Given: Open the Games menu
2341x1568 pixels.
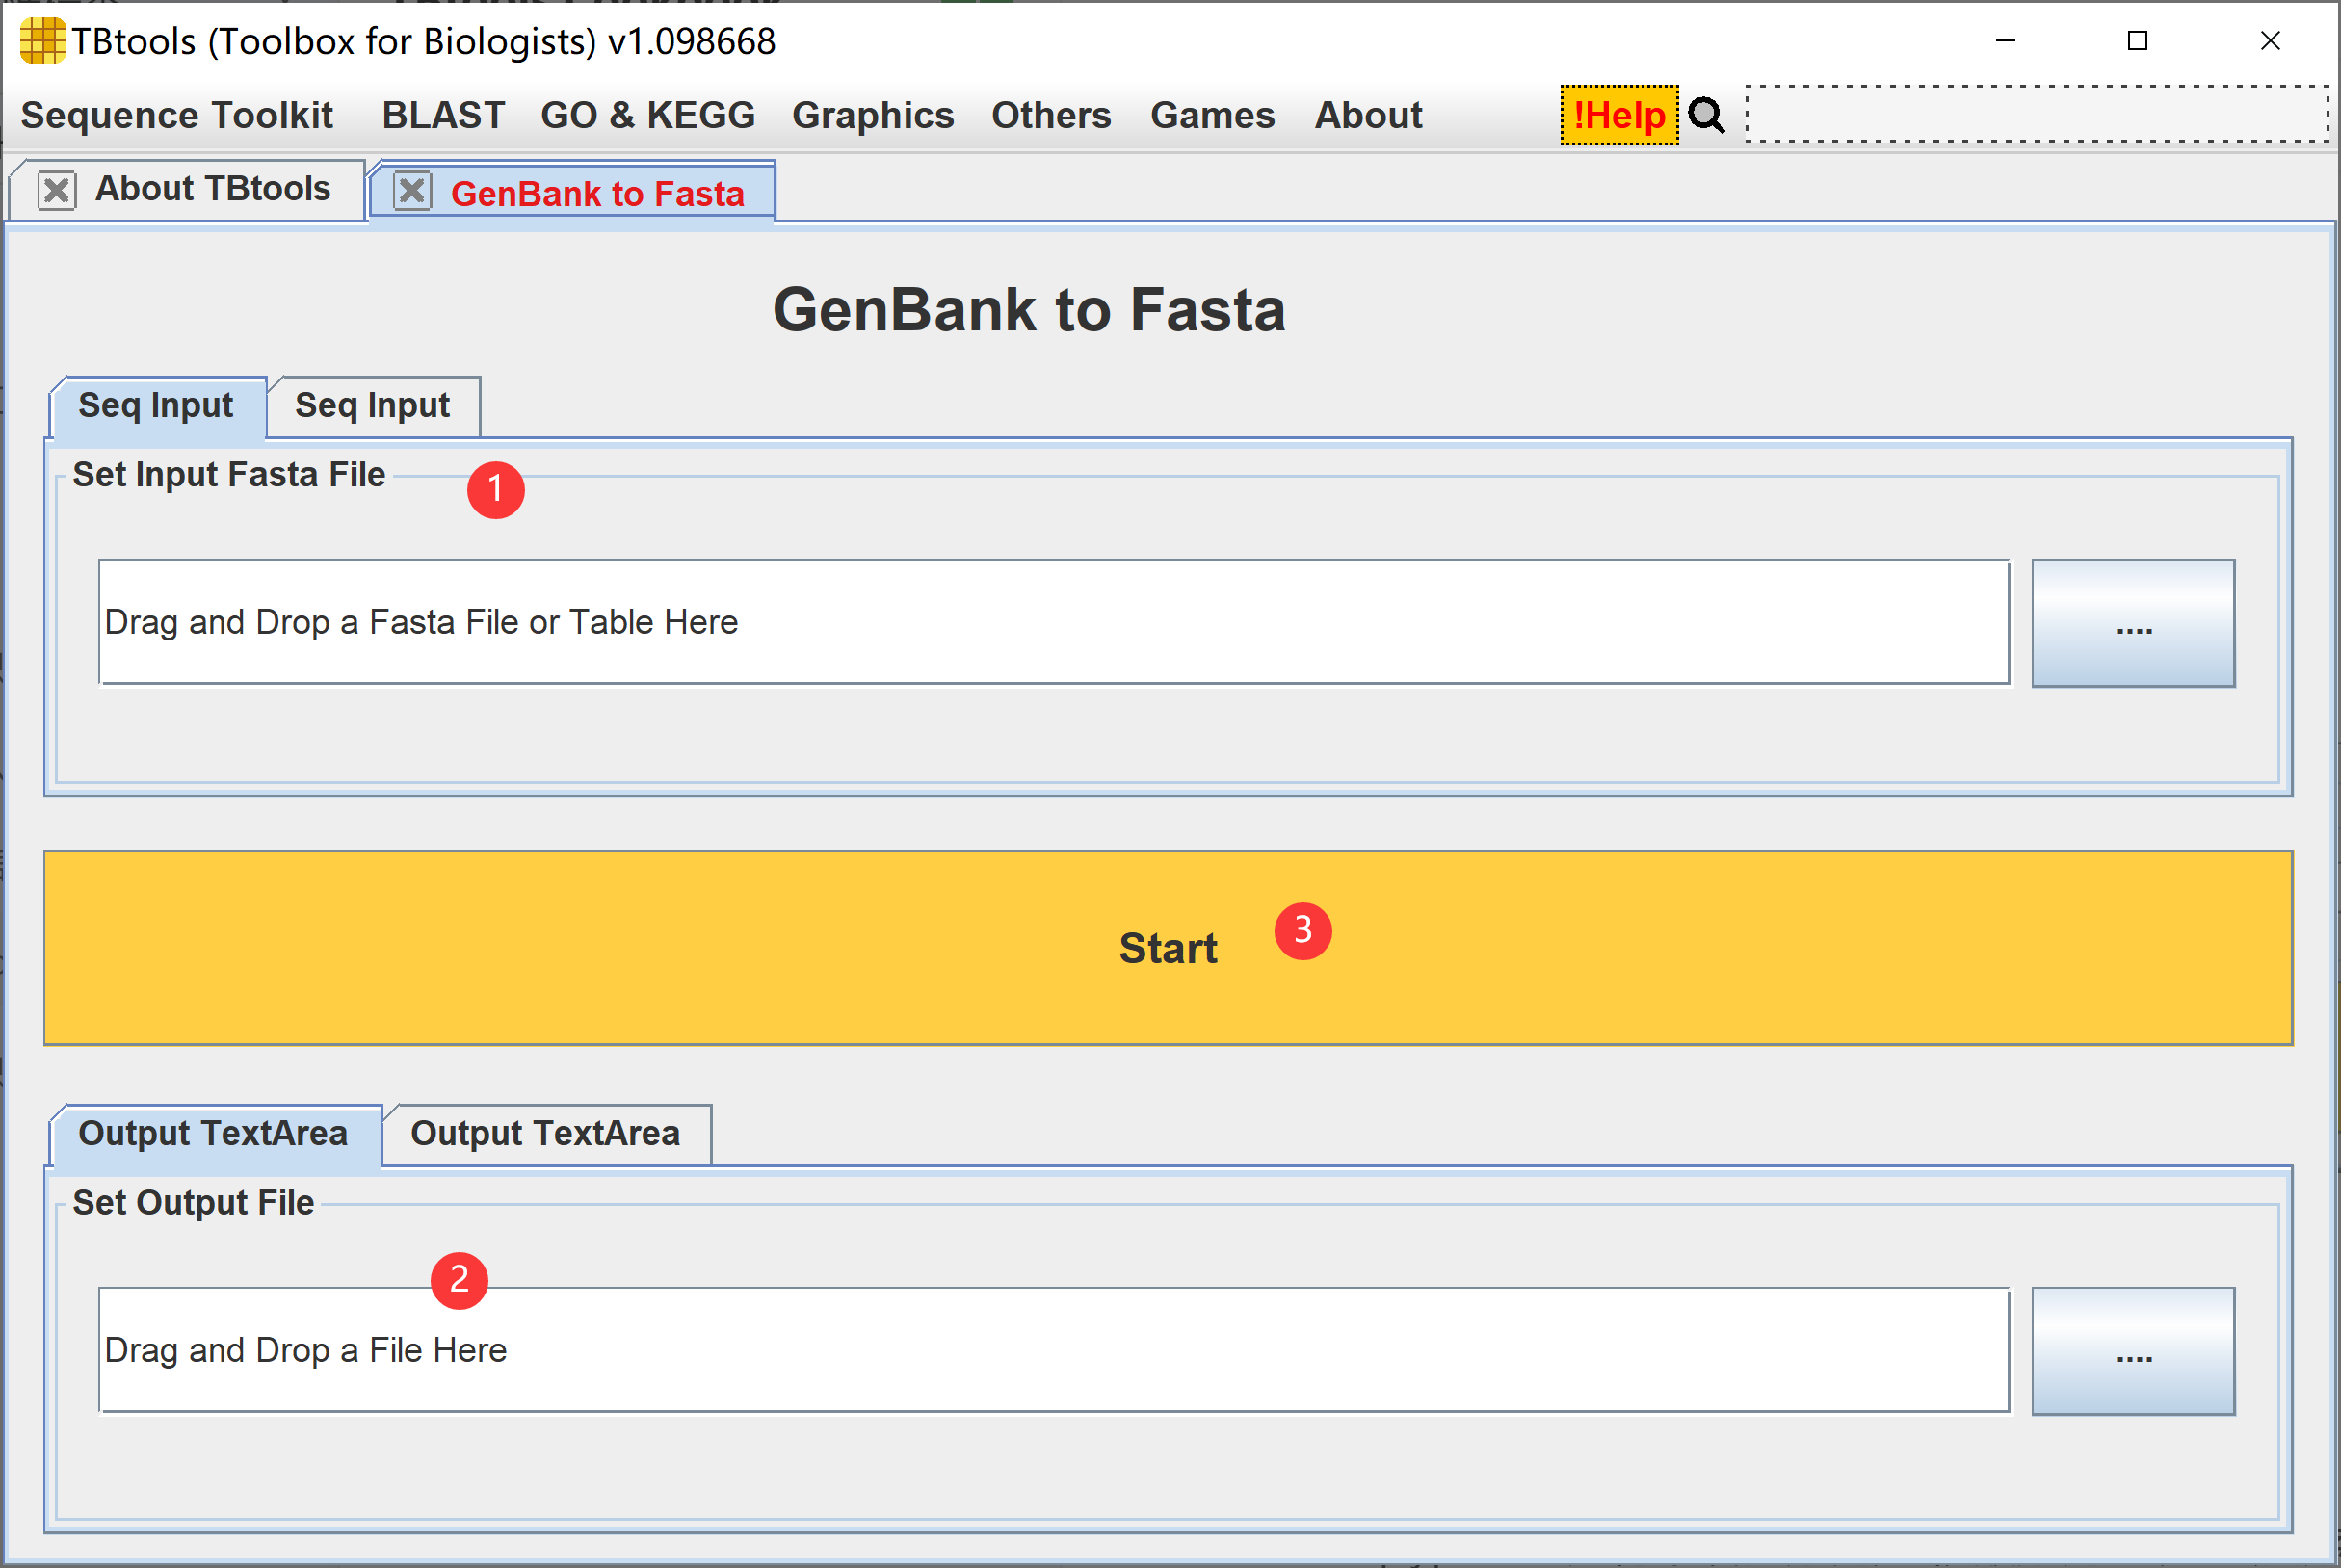Looking at the screenshot, I should coord(1212,115).
